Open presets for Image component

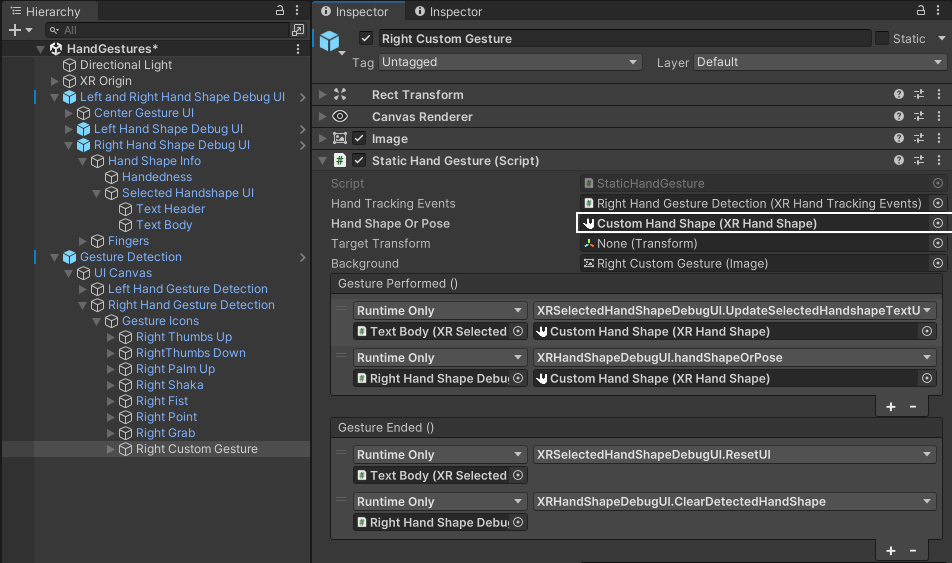click(919, 139)
